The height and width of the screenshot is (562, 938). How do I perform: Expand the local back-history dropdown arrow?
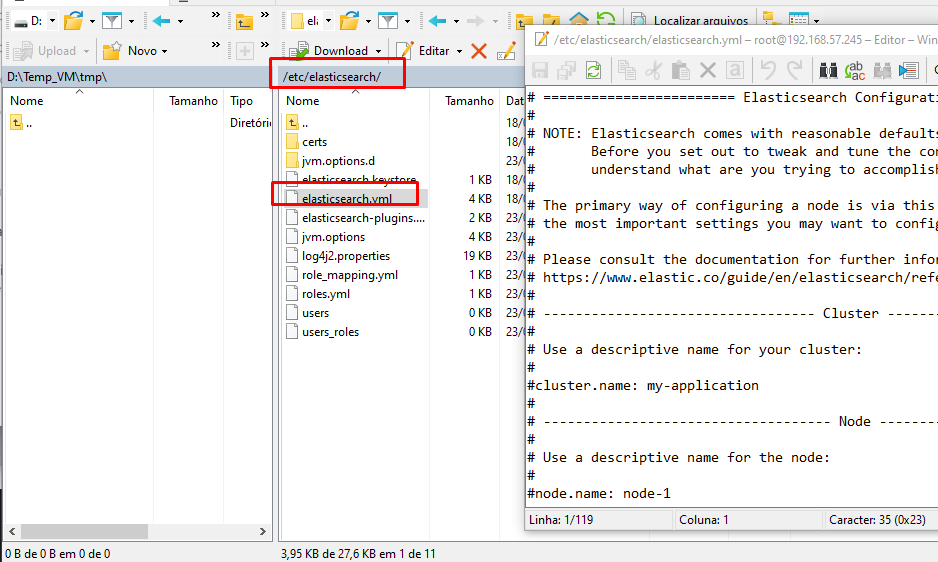tap(180, 22)
